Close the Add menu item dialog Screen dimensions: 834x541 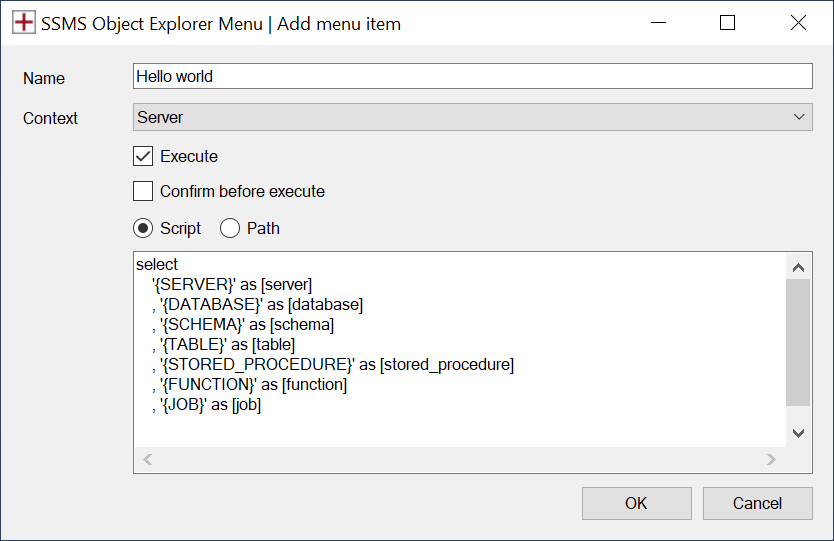pos(798,23)
